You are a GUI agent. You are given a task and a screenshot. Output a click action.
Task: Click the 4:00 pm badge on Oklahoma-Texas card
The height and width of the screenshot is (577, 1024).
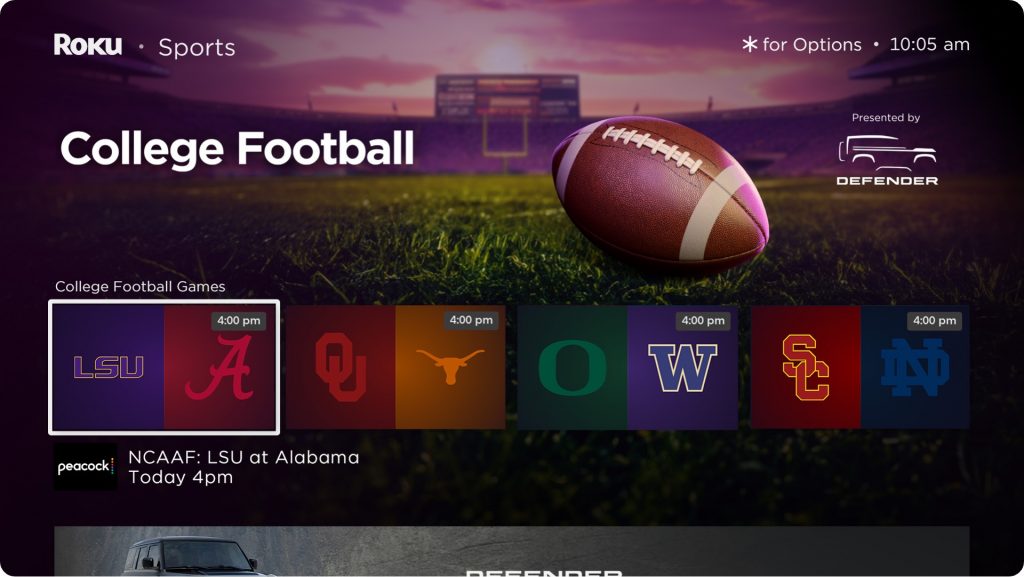click(470, 320)
